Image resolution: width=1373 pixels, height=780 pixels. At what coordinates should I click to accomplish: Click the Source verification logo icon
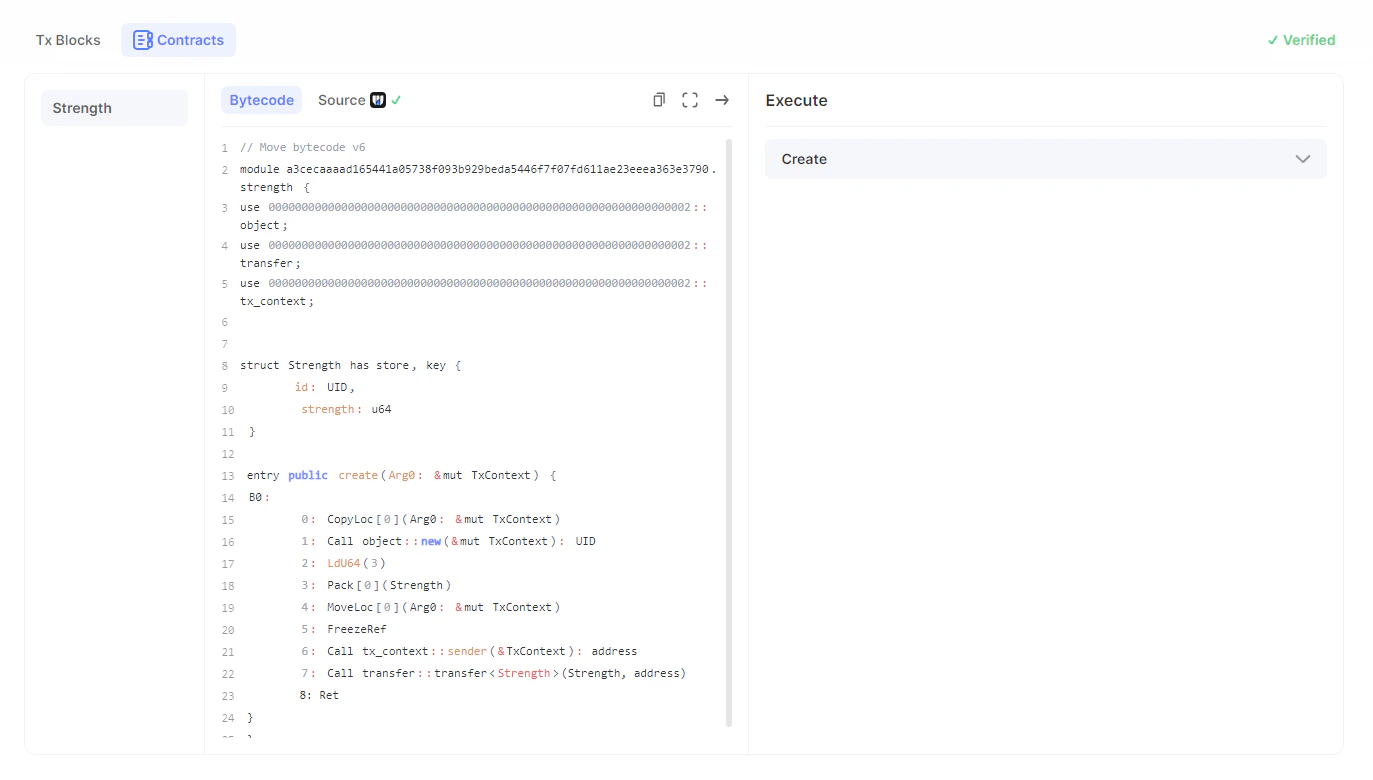[x=378, y=100]
